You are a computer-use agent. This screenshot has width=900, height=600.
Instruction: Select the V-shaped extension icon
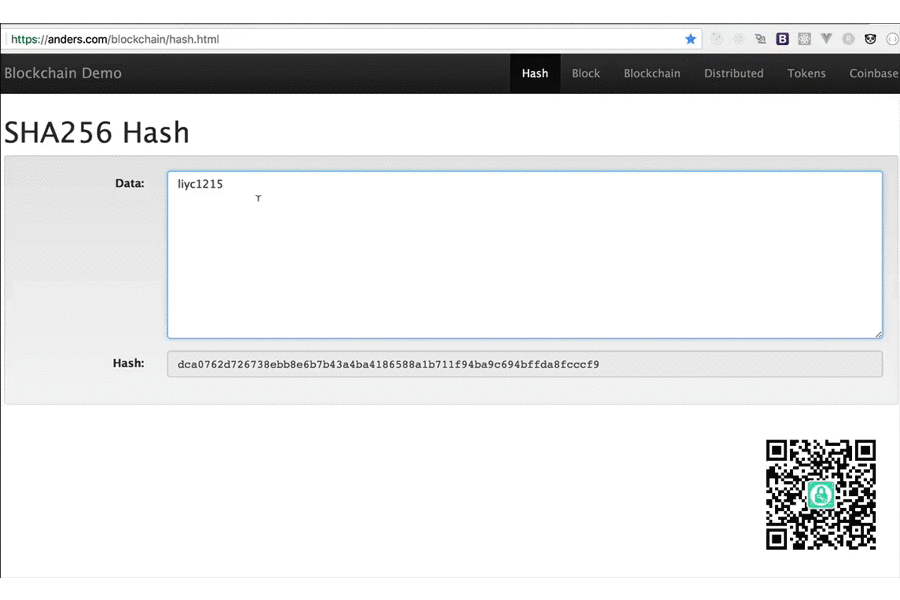pos(826,39)
